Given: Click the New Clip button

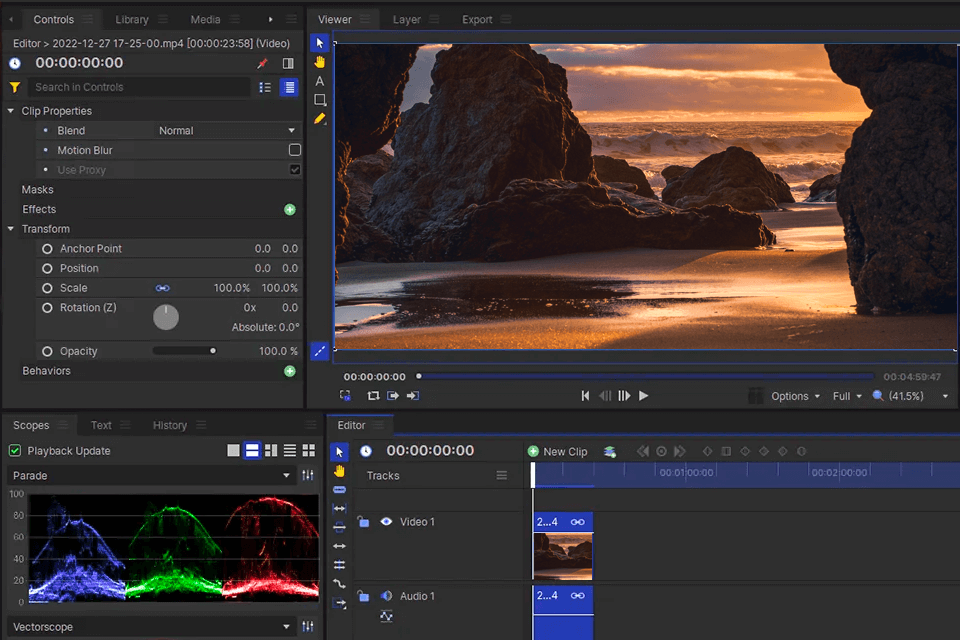Looking at the screenshot, I should 558,451.
